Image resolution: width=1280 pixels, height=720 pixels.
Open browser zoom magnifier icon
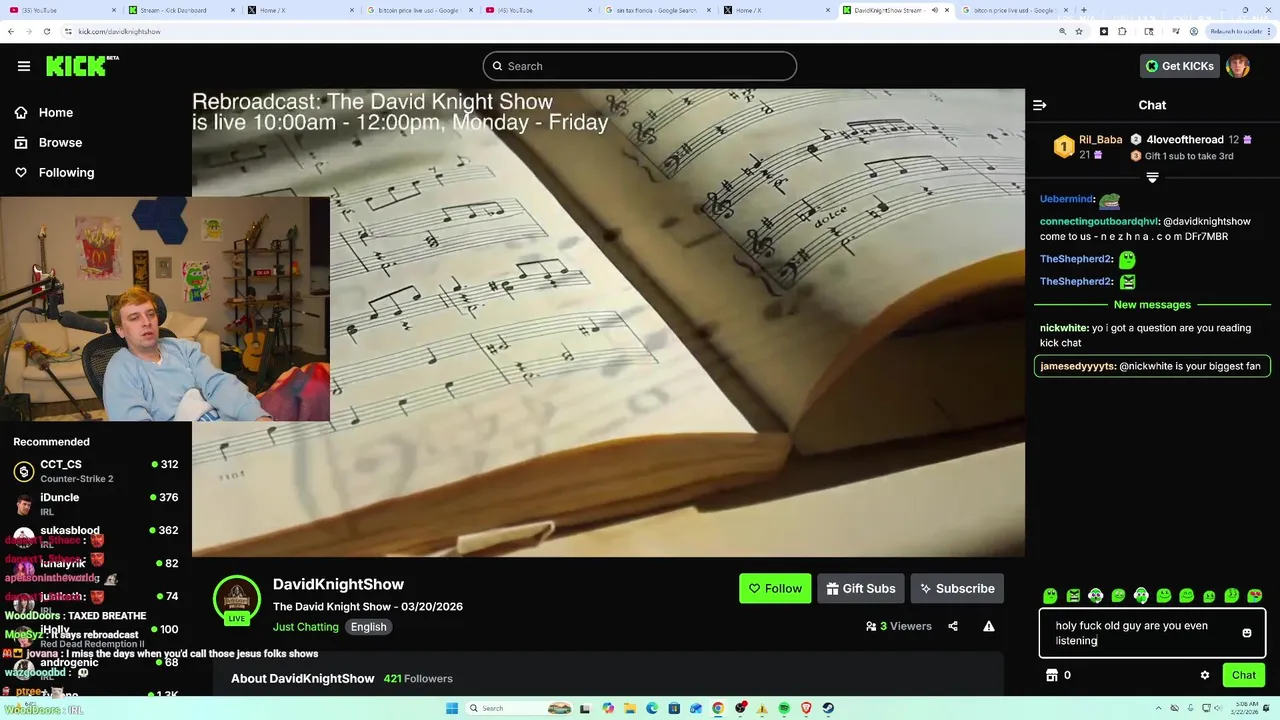pos(1062,31)
